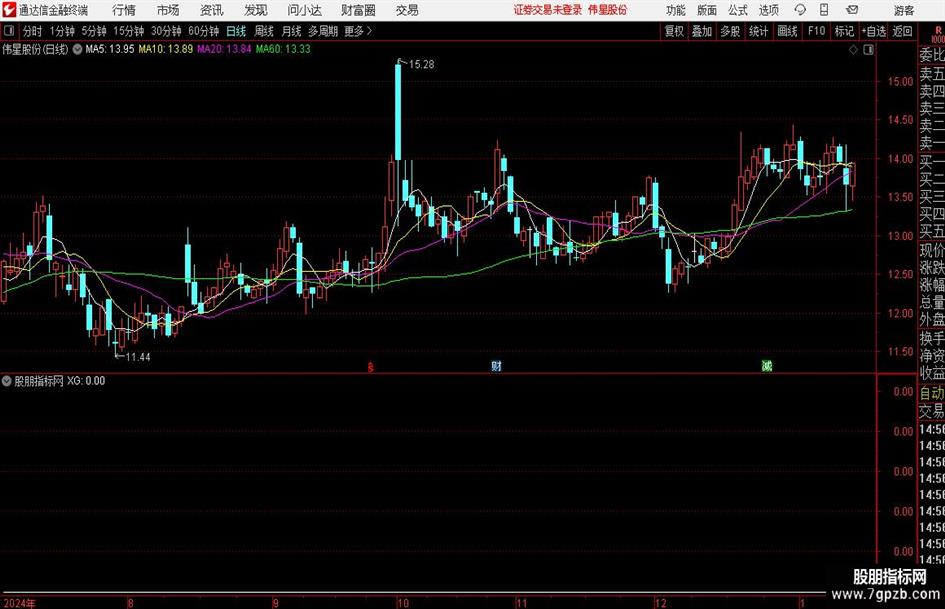Click the red marker near October
This screenshot has width=945, height=609.
[371, 367]
